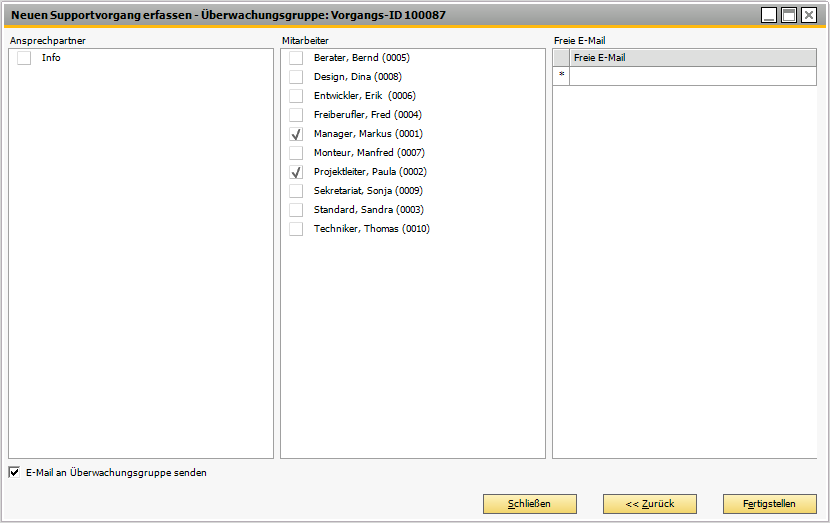Tick Monteur, Manfred checkbox
The height and width of the screenshot is (523, 830).
pyautogui.click(x=296, y=153)
